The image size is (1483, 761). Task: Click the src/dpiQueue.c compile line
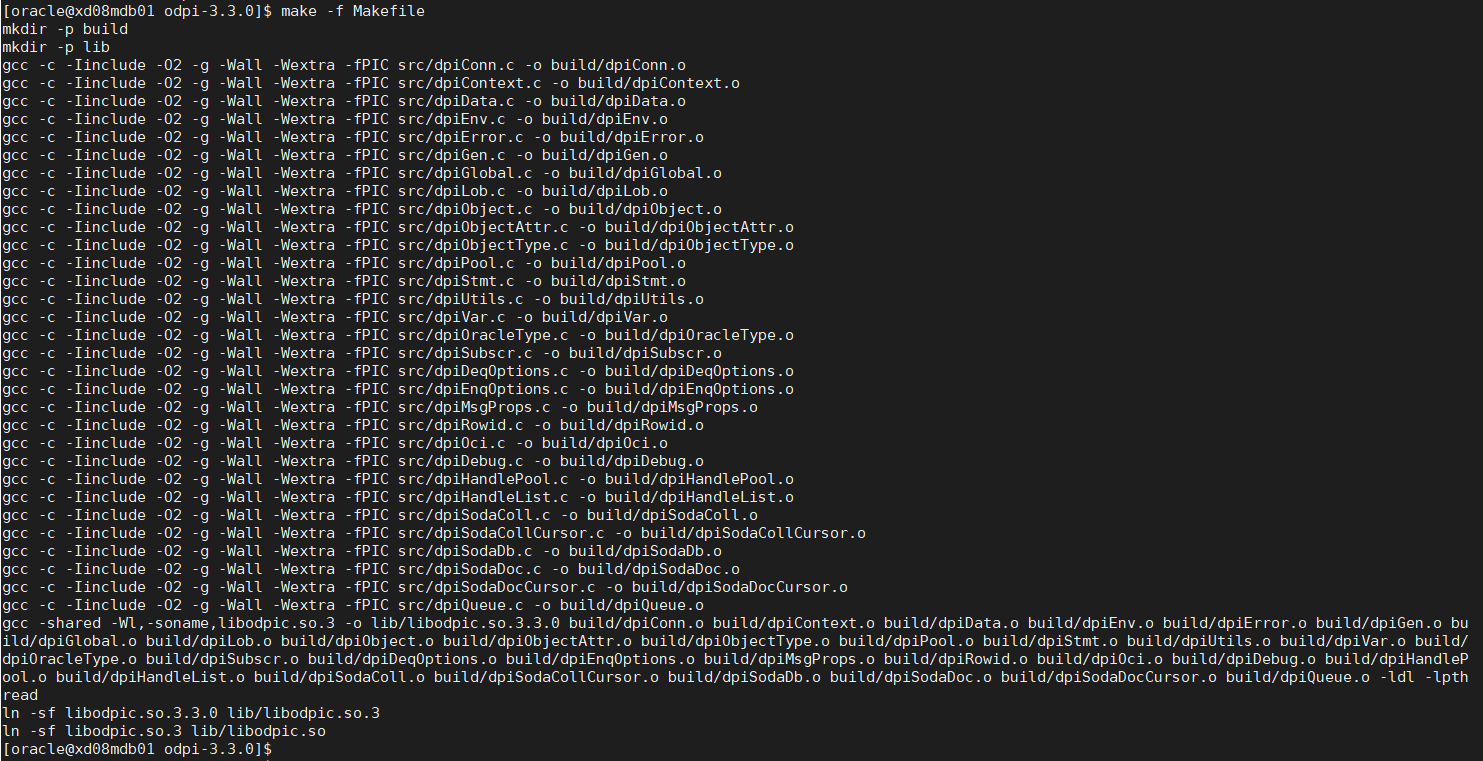[353, 605]
